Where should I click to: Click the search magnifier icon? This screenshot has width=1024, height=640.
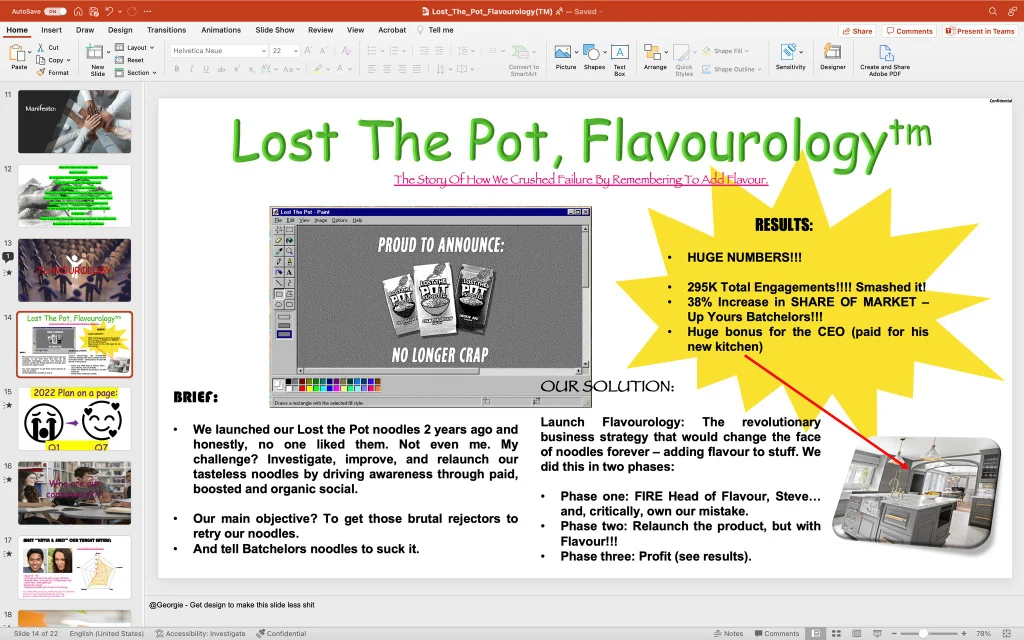[993, 11]
